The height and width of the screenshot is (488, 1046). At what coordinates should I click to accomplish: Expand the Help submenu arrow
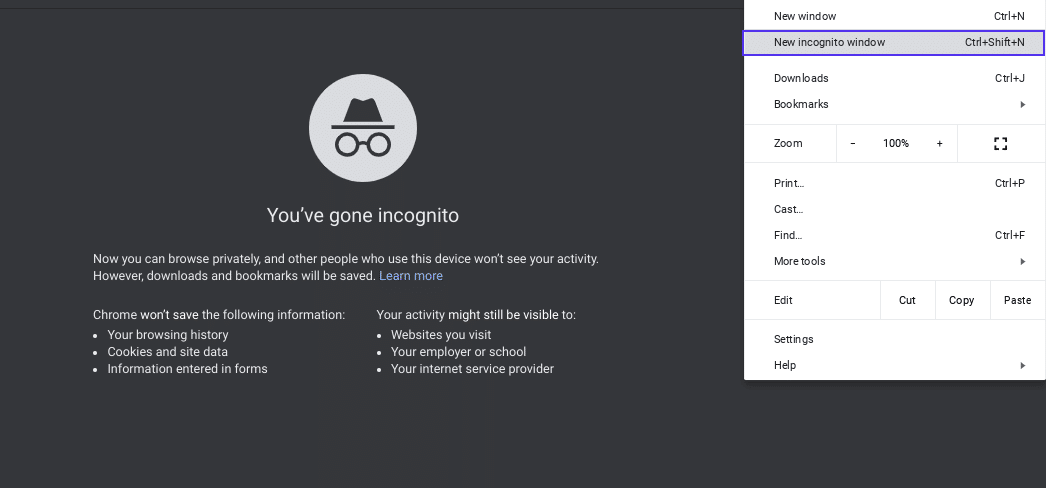click(x=1022, y=365)
